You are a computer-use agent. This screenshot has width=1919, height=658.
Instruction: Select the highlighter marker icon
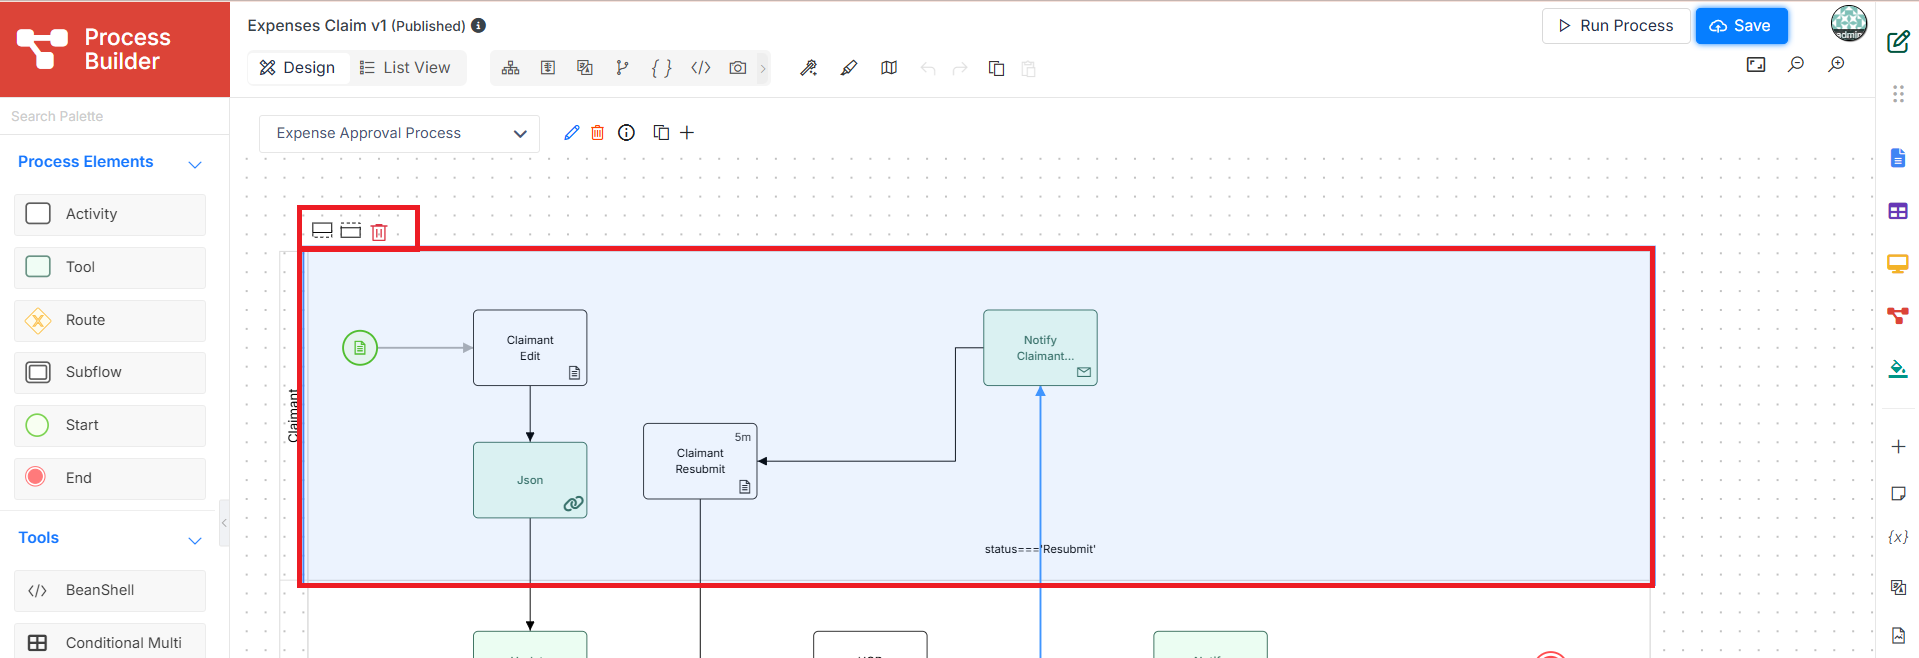[849, 68]
